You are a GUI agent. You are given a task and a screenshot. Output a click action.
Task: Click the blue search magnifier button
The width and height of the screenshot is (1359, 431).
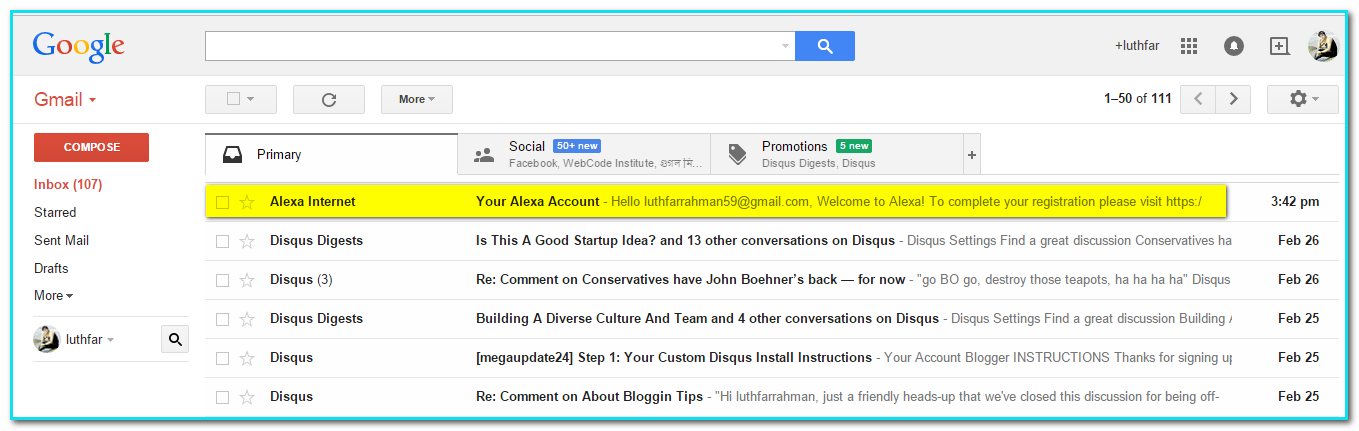[x=824, y=46]
